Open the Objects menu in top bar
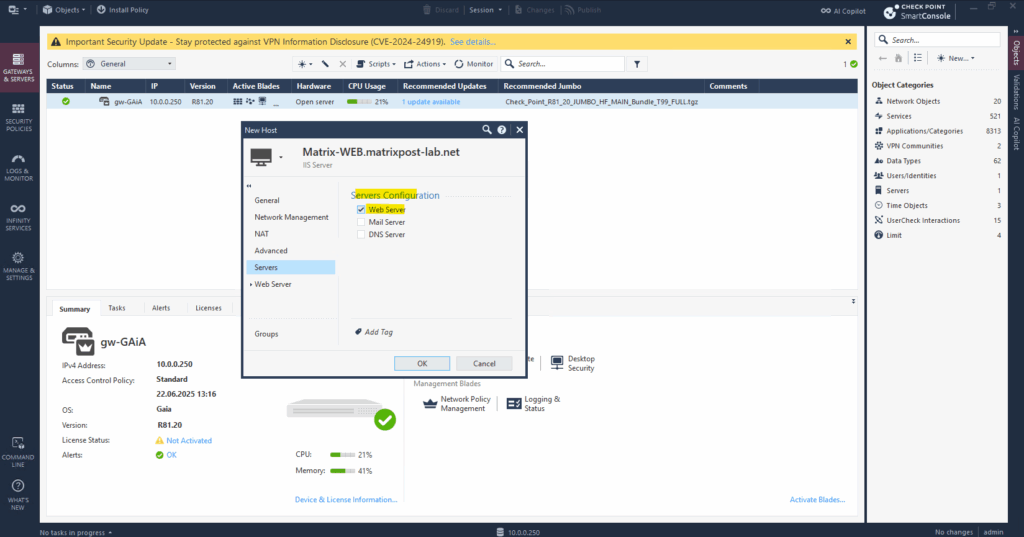The width and height of the screenshot is (1024, 537). coord(64,10)
